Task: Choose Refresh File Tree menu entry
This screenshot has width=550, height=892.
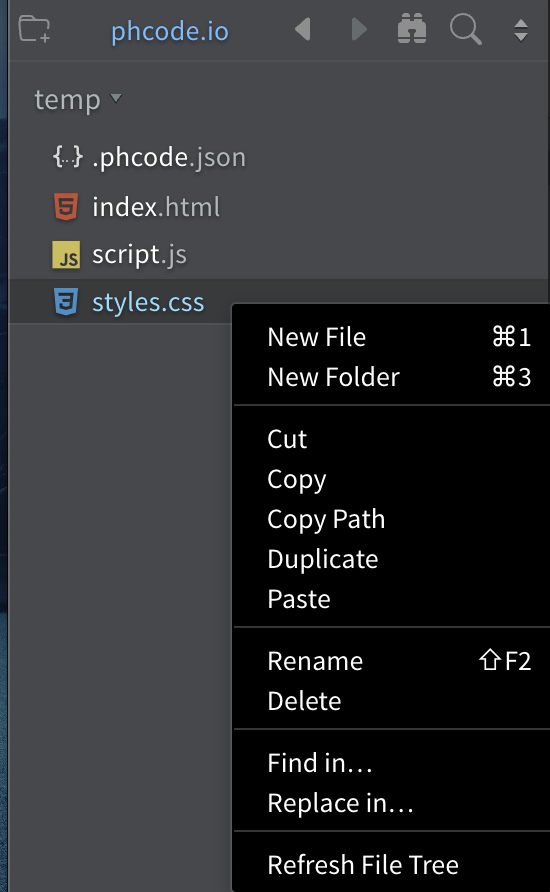Action: point(392,865)
